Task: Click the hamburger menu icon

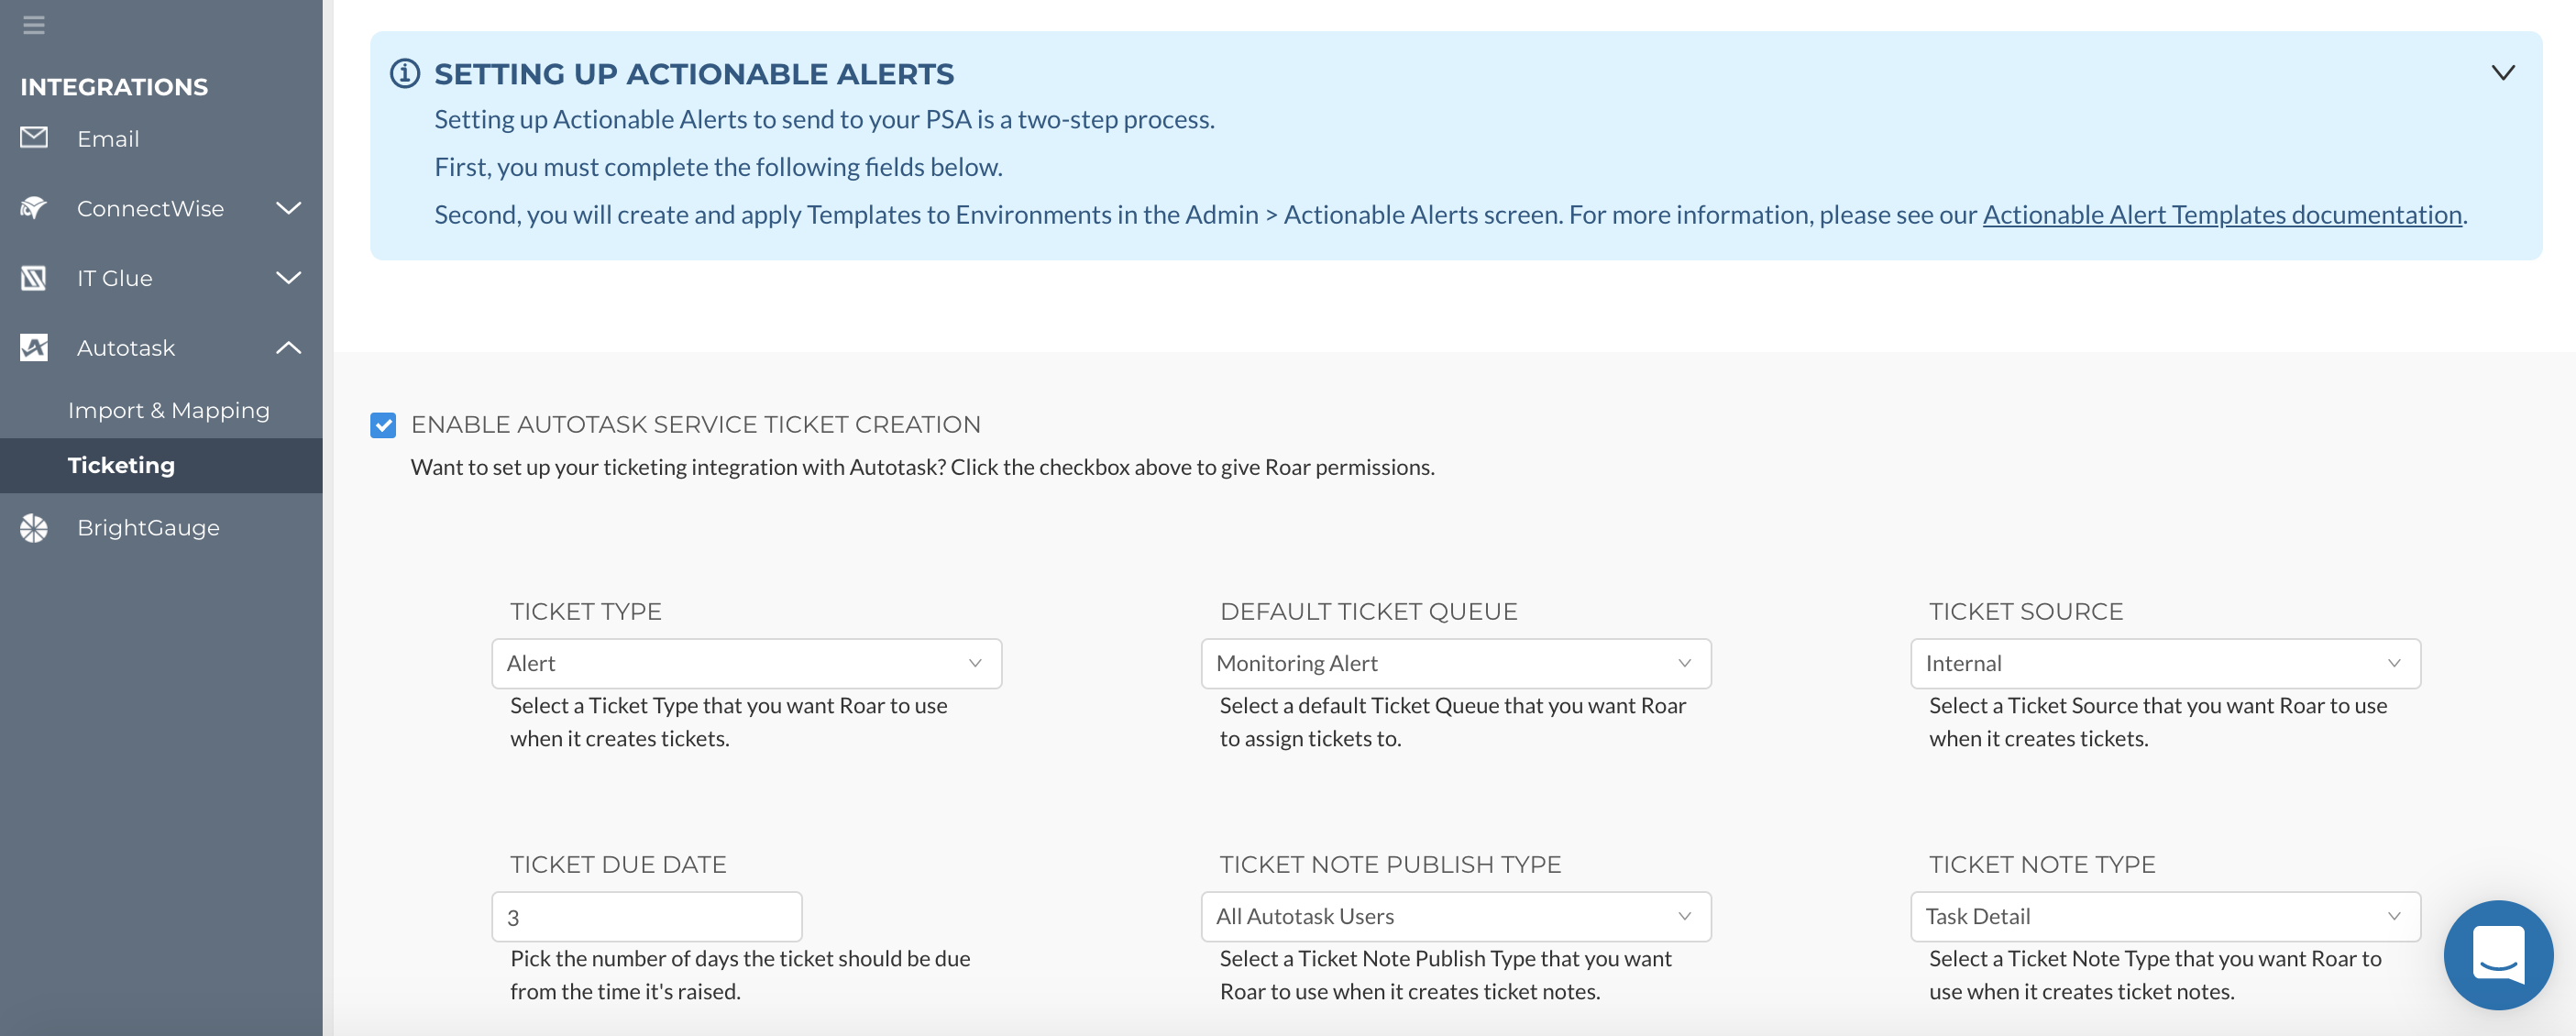Action: point(34,25)
